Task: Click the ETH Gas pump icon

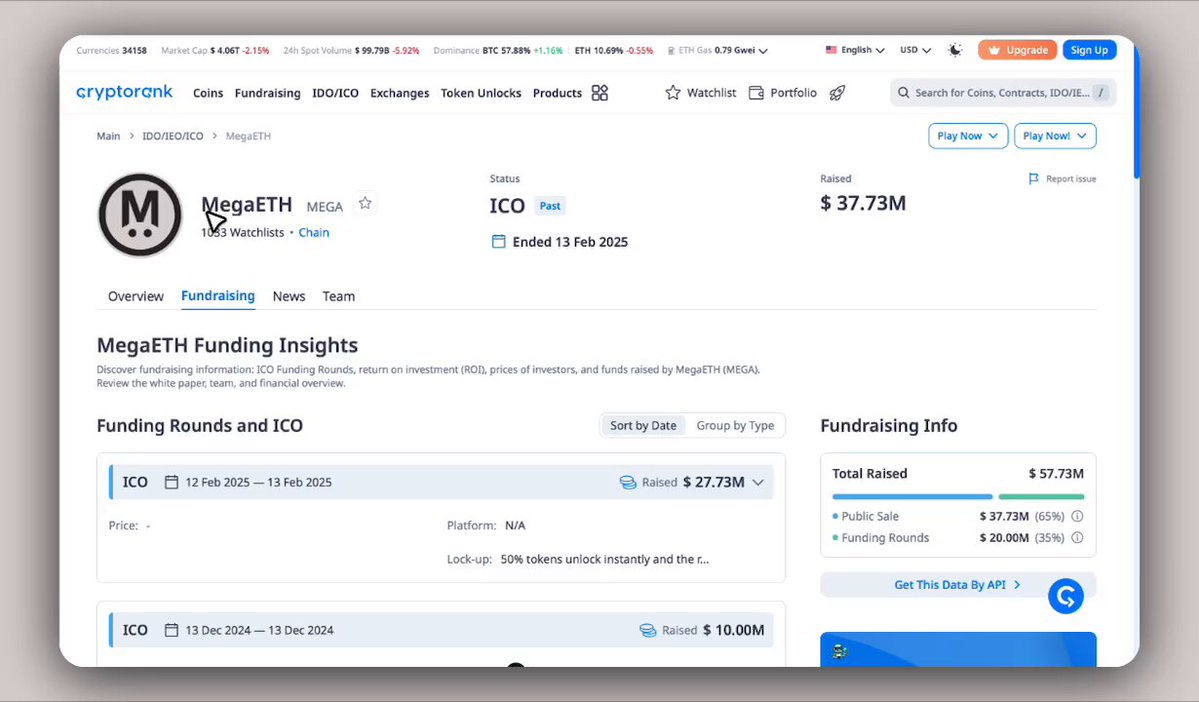Action: coord(671,50)
